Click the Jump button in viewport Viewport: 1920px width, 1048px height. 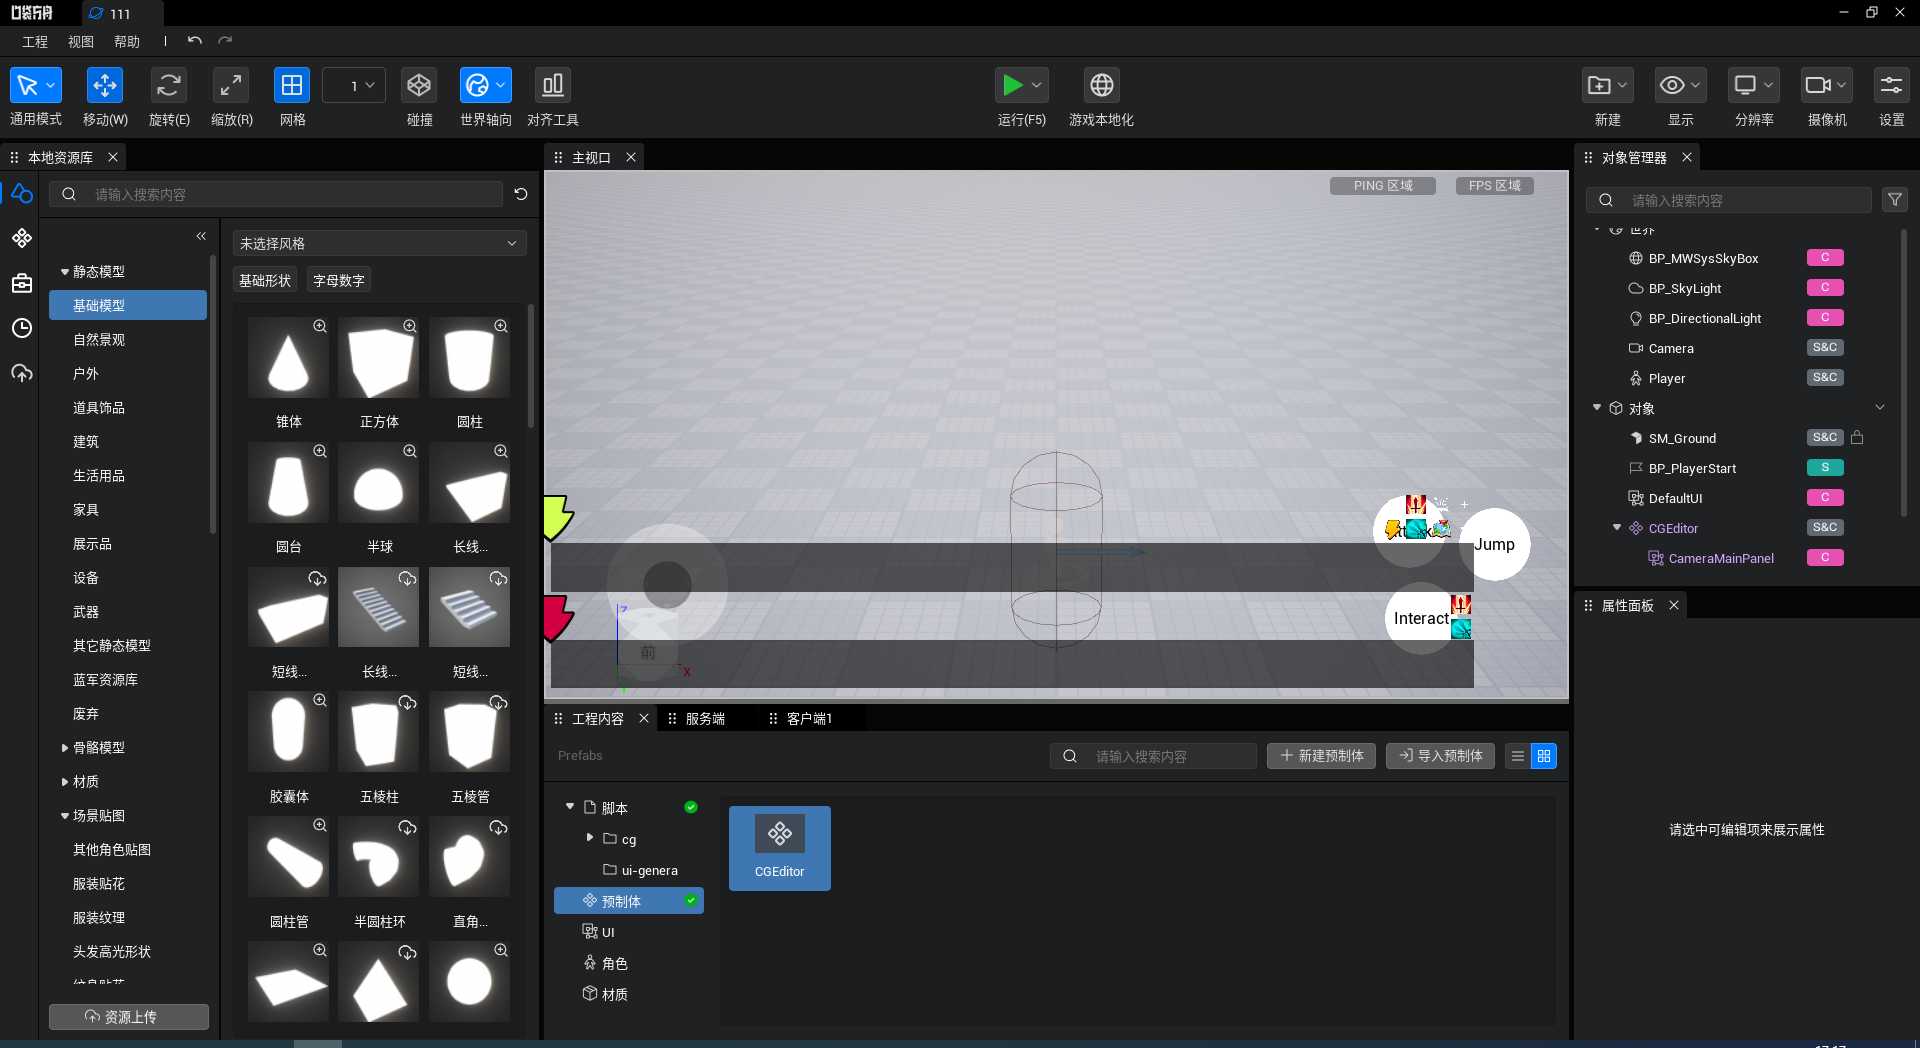click(x=1494, y=544)
